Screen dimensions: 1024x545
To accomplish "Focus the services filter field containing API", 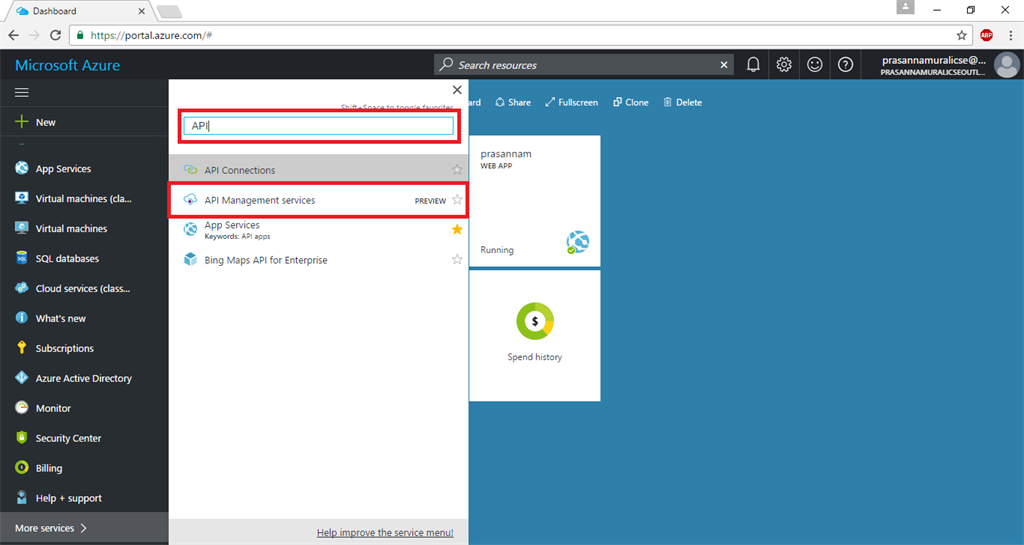I will click(x=319, y=126).
